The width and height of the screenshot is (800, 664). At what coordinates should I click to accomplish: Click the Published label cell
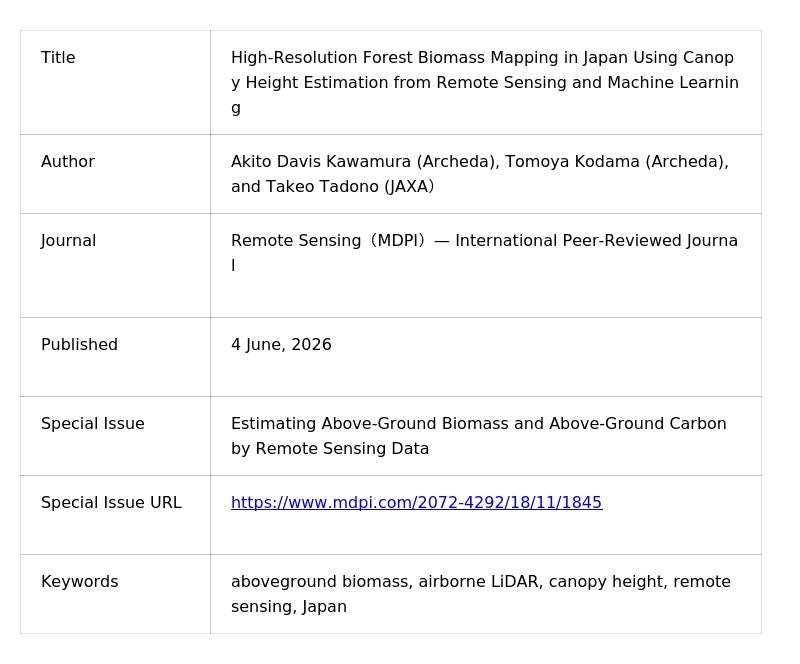(115, 357)
